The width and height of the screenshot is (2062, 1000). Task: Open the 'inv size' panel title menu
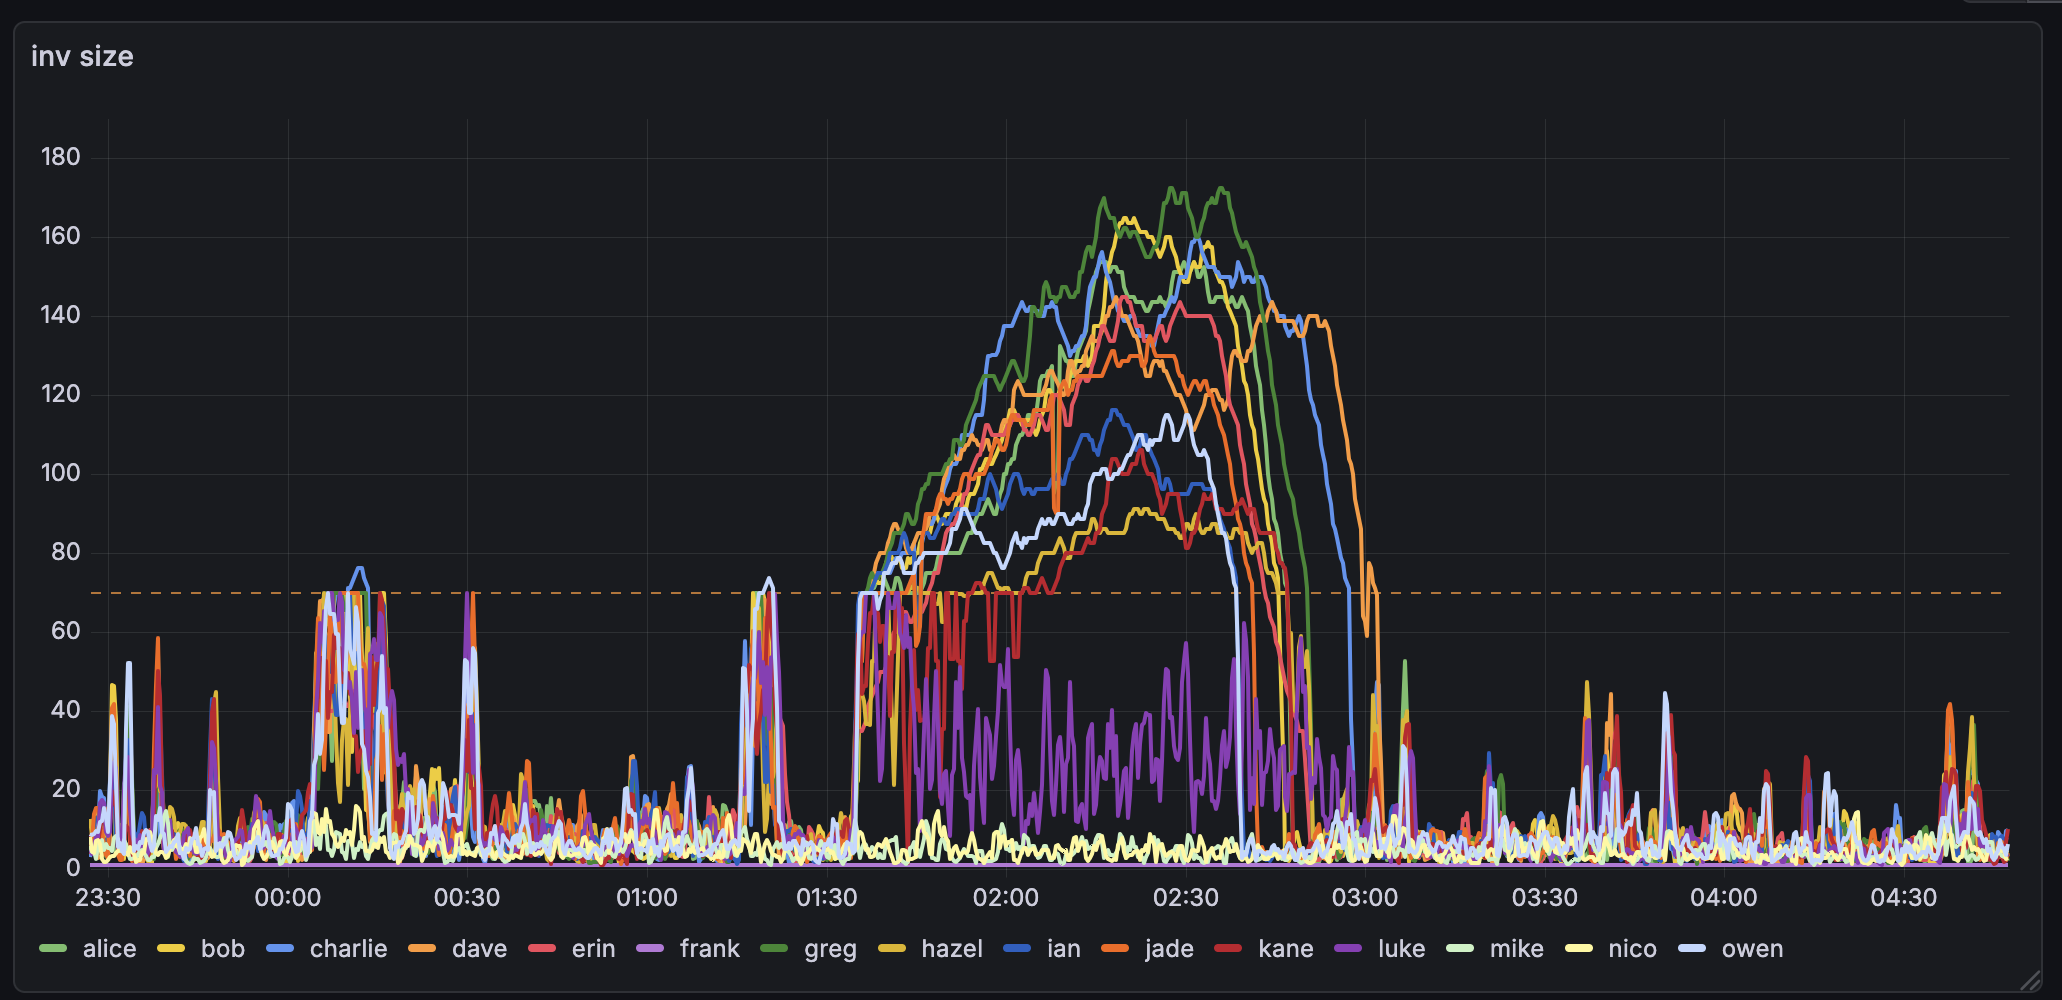[82, 57]
